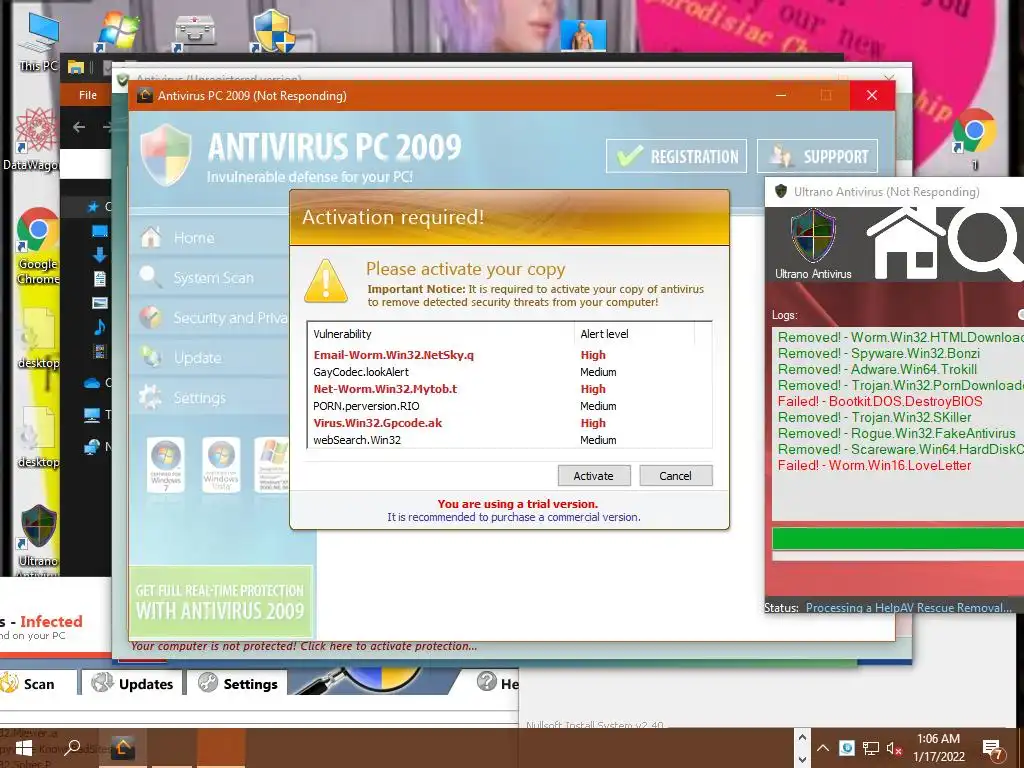Open the Windows Start menu
This screenshot has height=768, width=1024.
24,748
